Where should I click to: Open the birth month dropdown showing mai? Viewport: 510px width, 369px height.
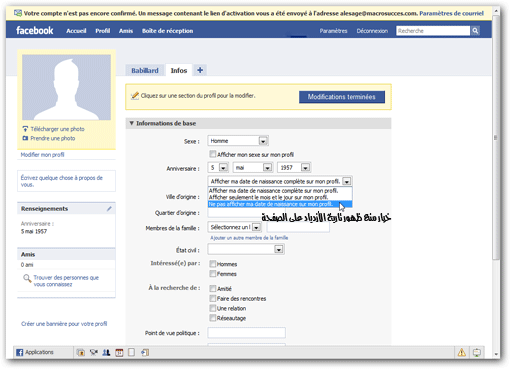coord(253,167)
